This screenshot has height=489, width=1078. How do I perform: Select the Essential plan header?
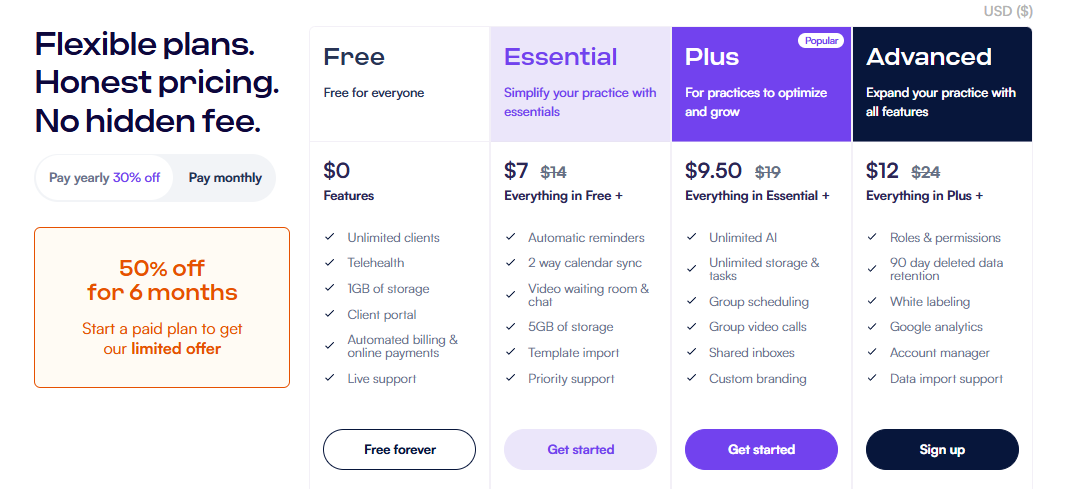pos(580,84)
